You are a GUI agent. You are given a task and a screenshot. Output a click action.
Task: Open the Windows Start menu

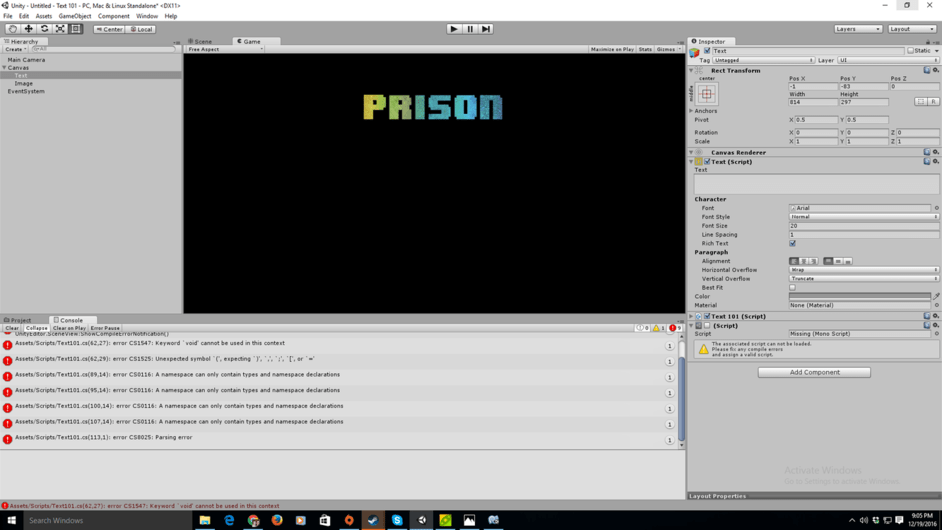(x=11, y=520)
